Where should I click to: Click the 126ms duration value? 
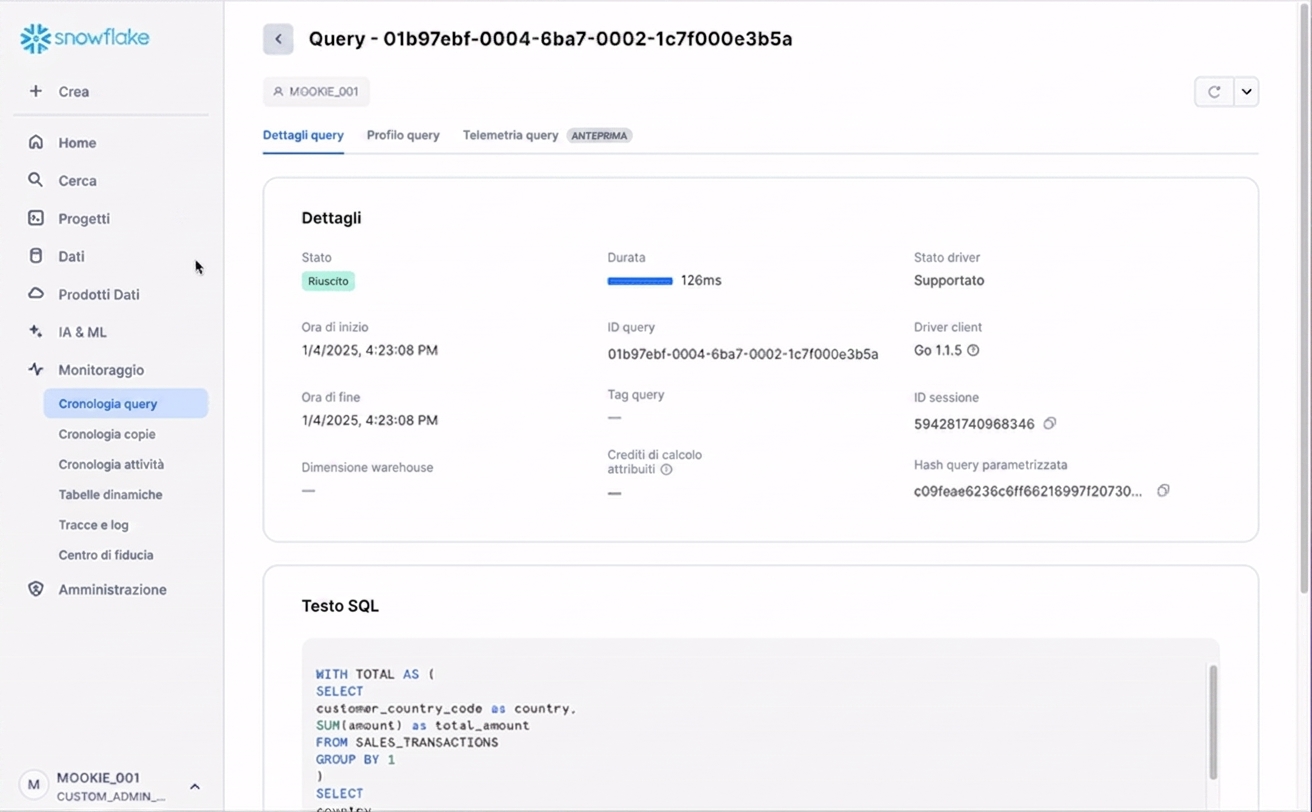pos(701,280)
